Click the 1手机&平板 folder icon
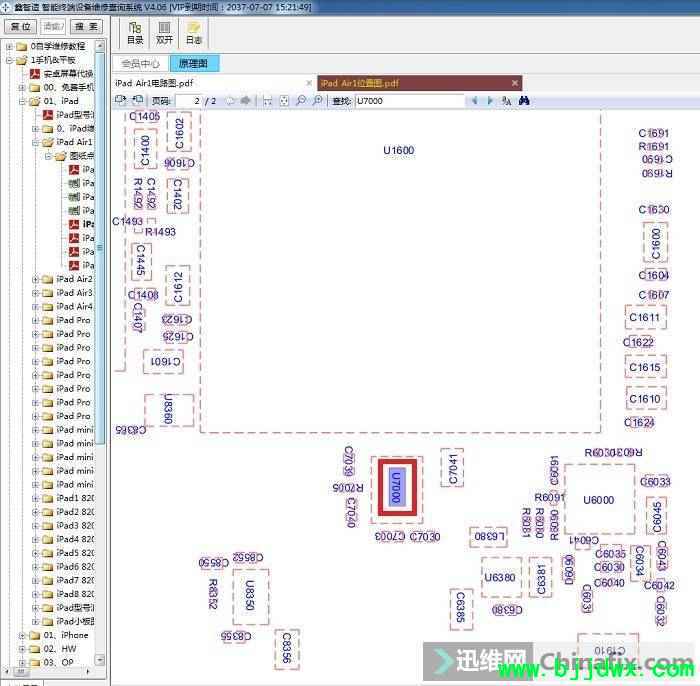 (21, 60)
